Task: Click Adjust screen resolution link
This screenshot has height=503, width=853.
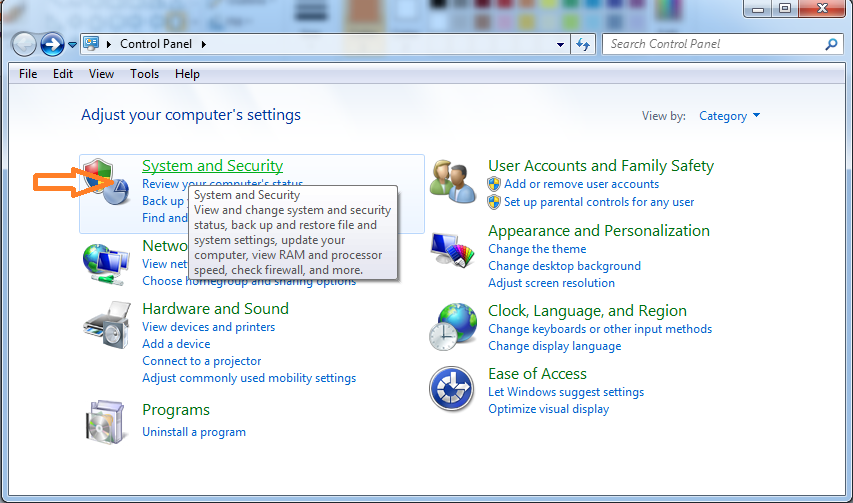Action: [x=551, y=283]
